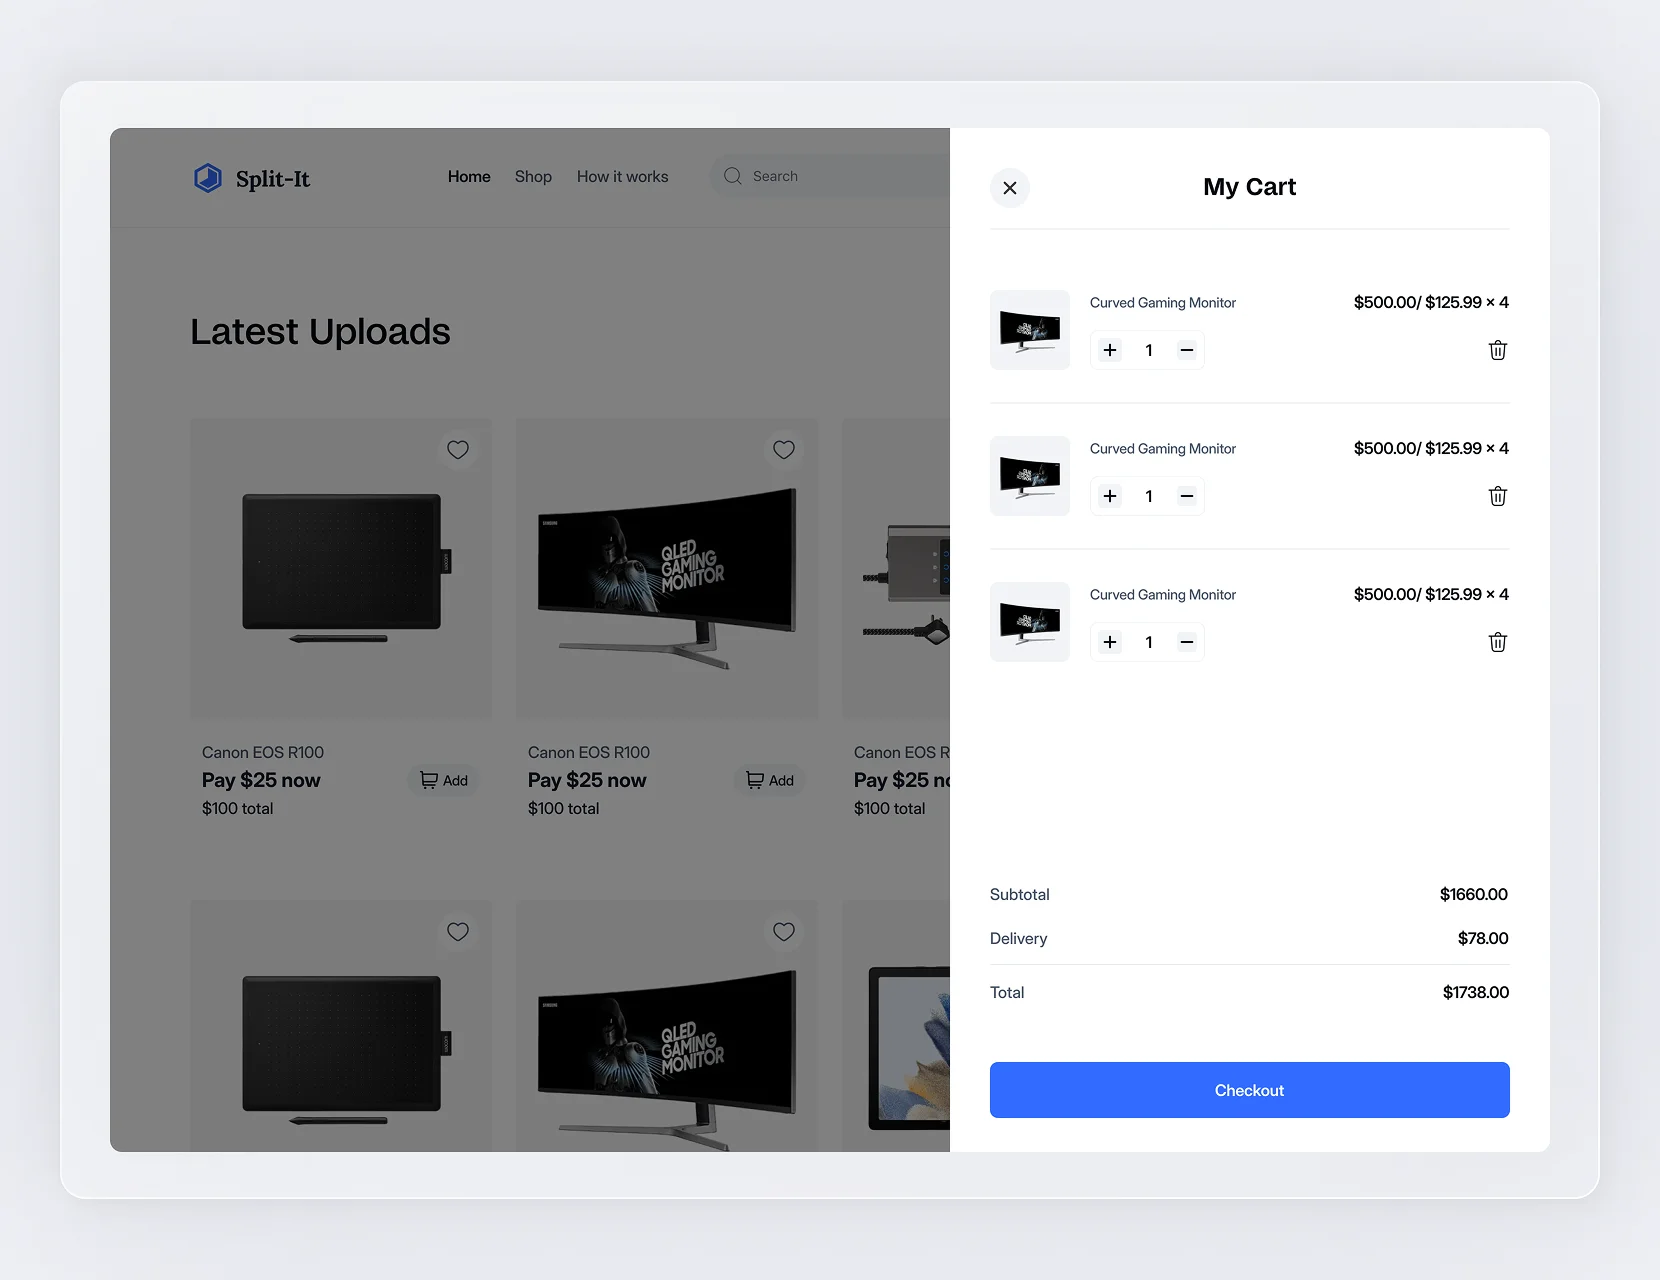Image resolution: width=1660 pixels, height=1280 pixels.
Task: Favorite the QLED gaming monitor in top row
Action: point(784,450)
